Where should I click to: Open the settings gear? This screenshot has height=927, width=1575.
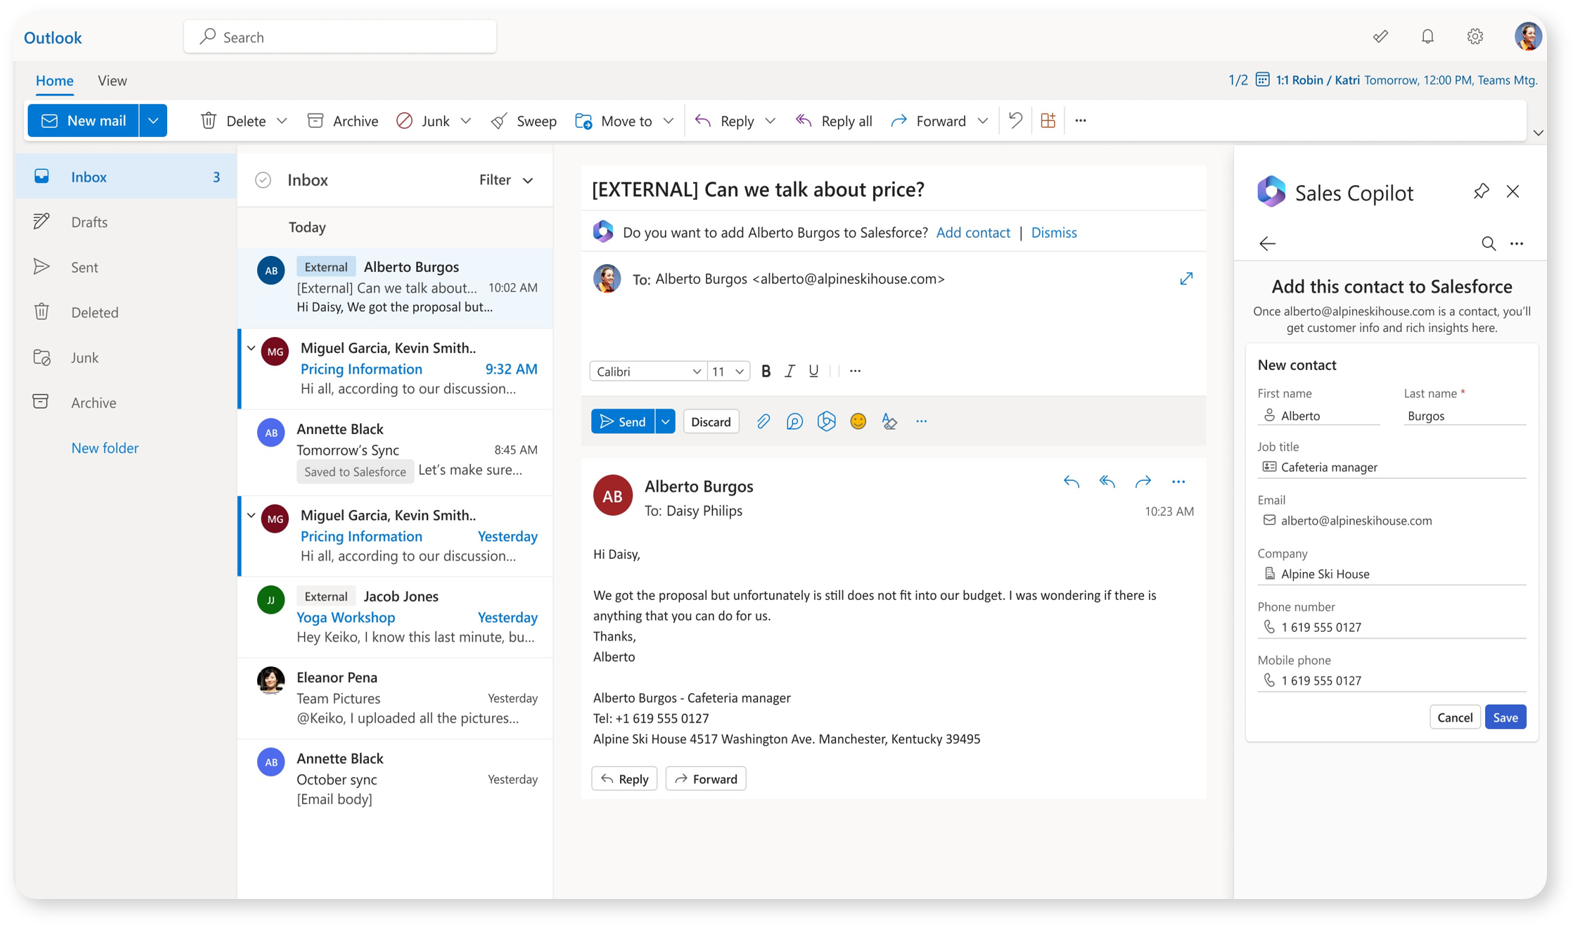(x=1475, y=37)
